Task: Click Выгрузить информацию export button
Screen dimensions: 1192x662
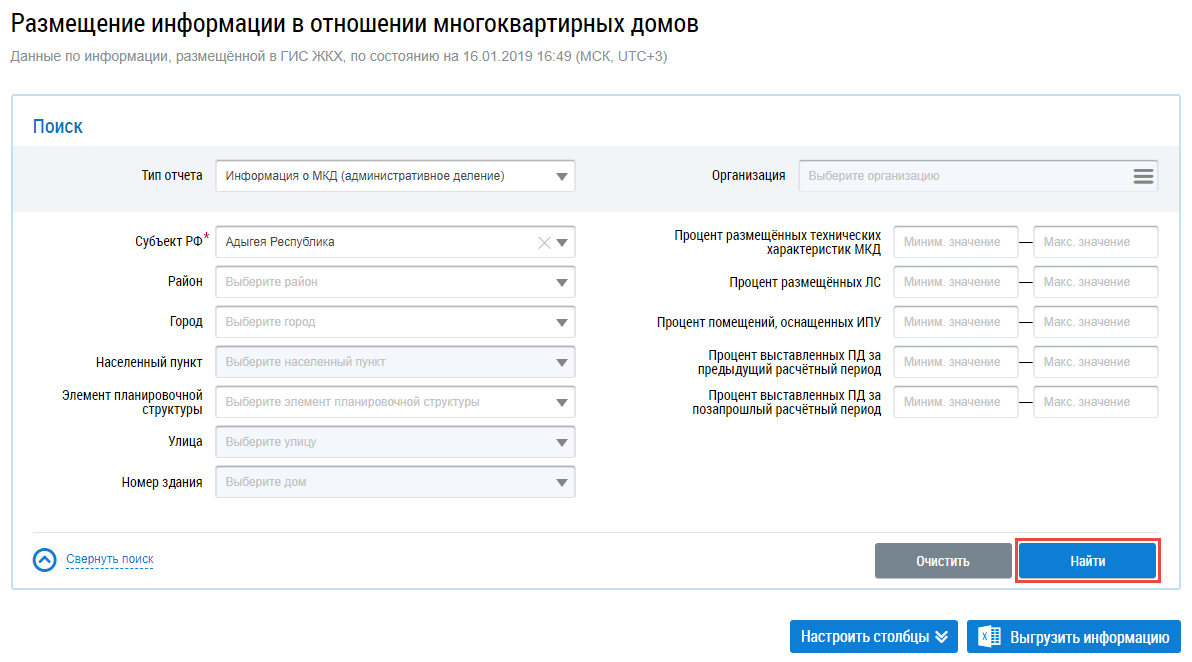Action: click(1073, 637)
